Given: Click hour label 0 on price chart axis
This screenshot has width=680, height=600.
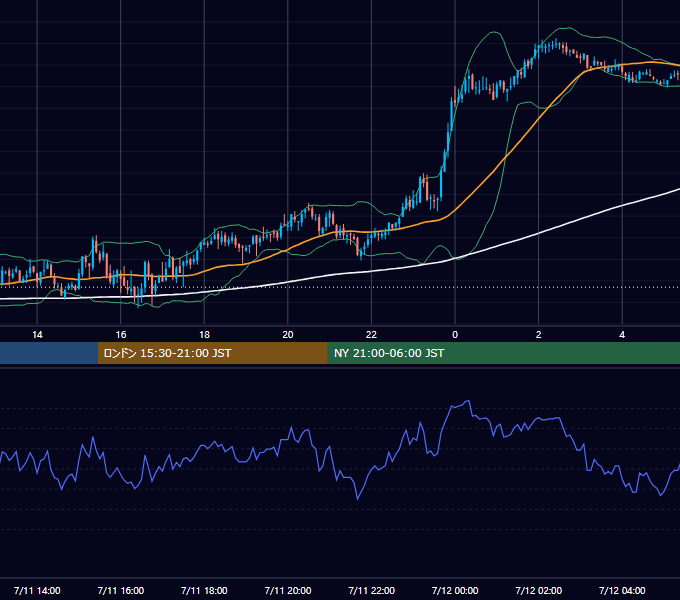Looking at the screenshot, I should tap(455, 334).
